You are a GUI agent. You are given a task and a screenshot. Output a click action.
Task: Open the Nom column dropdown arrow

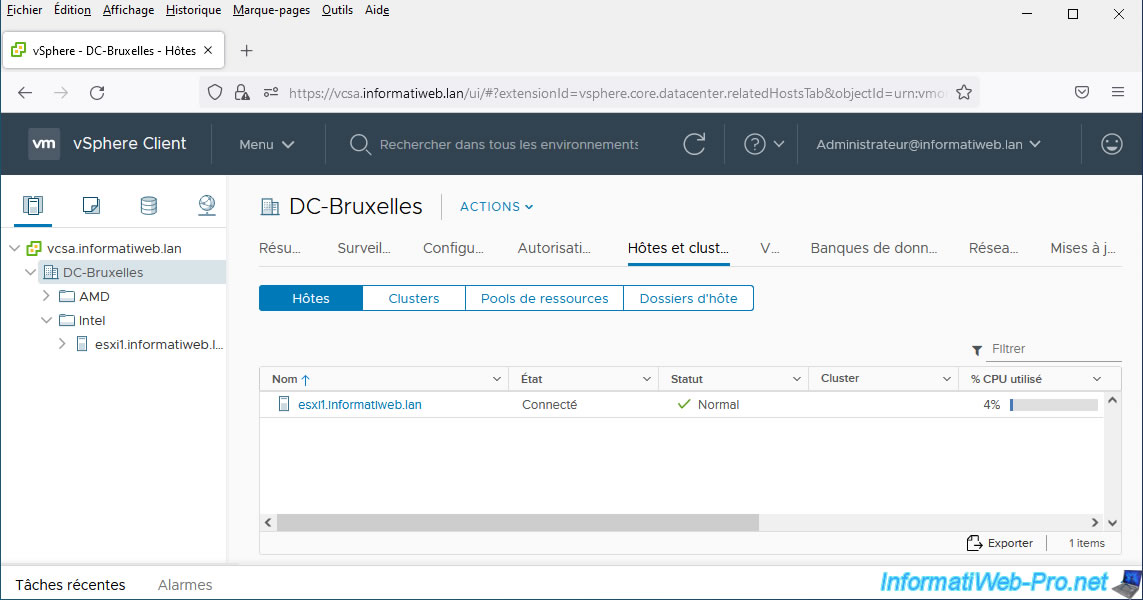pyautogui.click(x=496, y=379)
